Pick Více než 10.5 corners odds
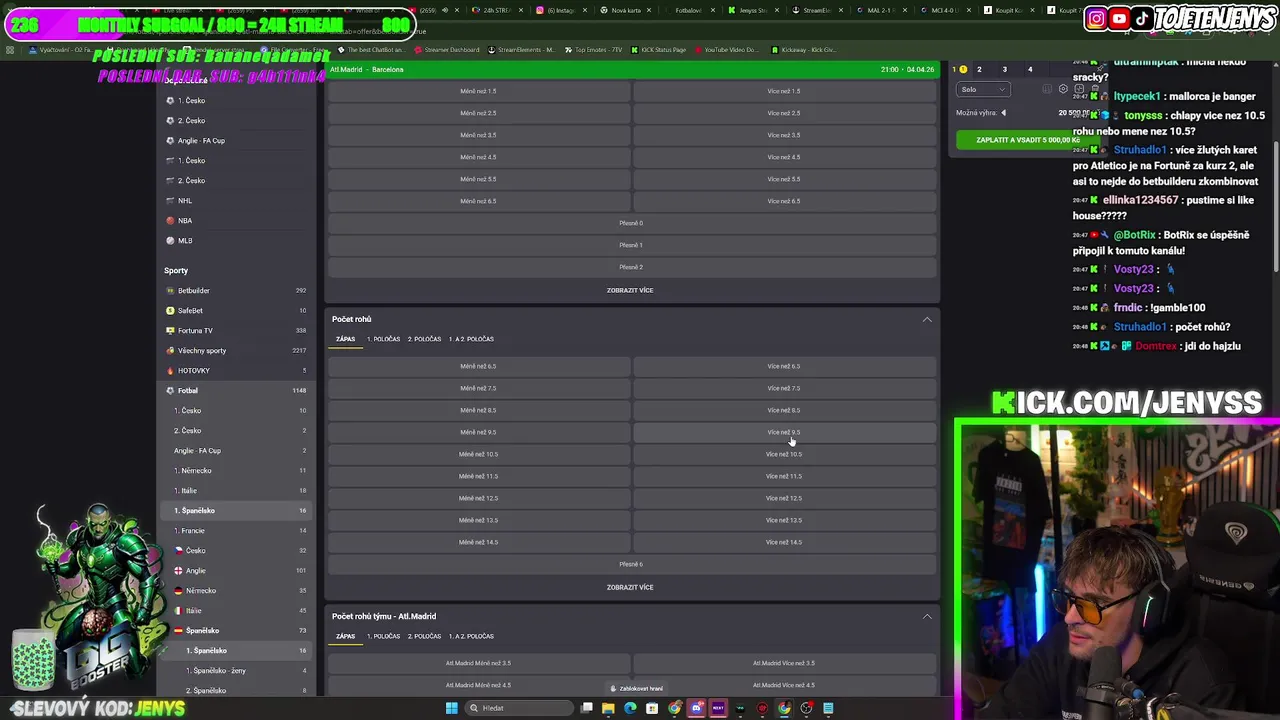The image size is (1280, 720). click(x=784, y=454)
